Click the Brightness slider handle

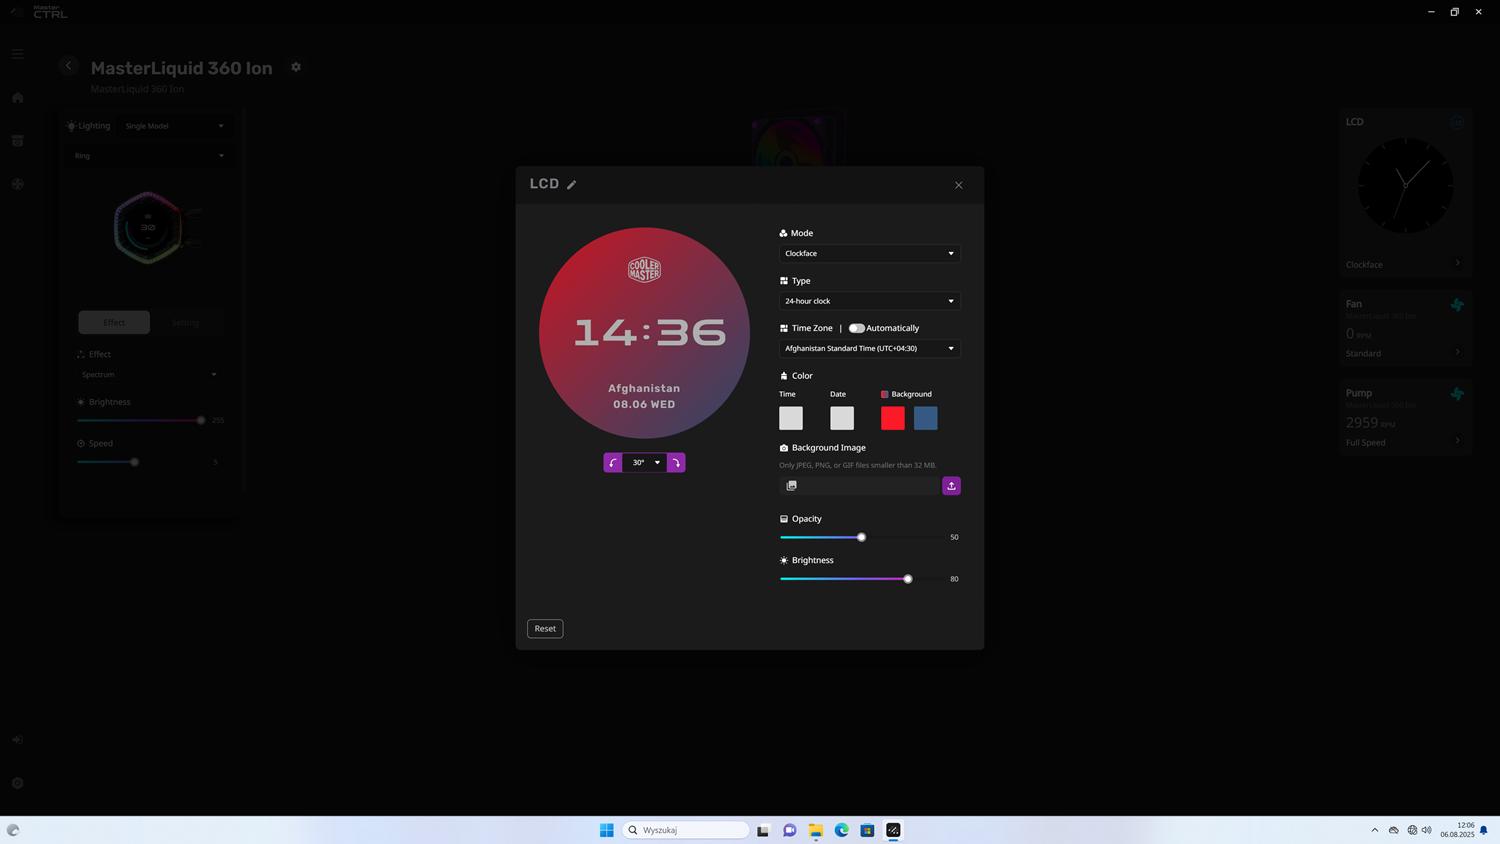pyautogui.click(x=908, y=579)
